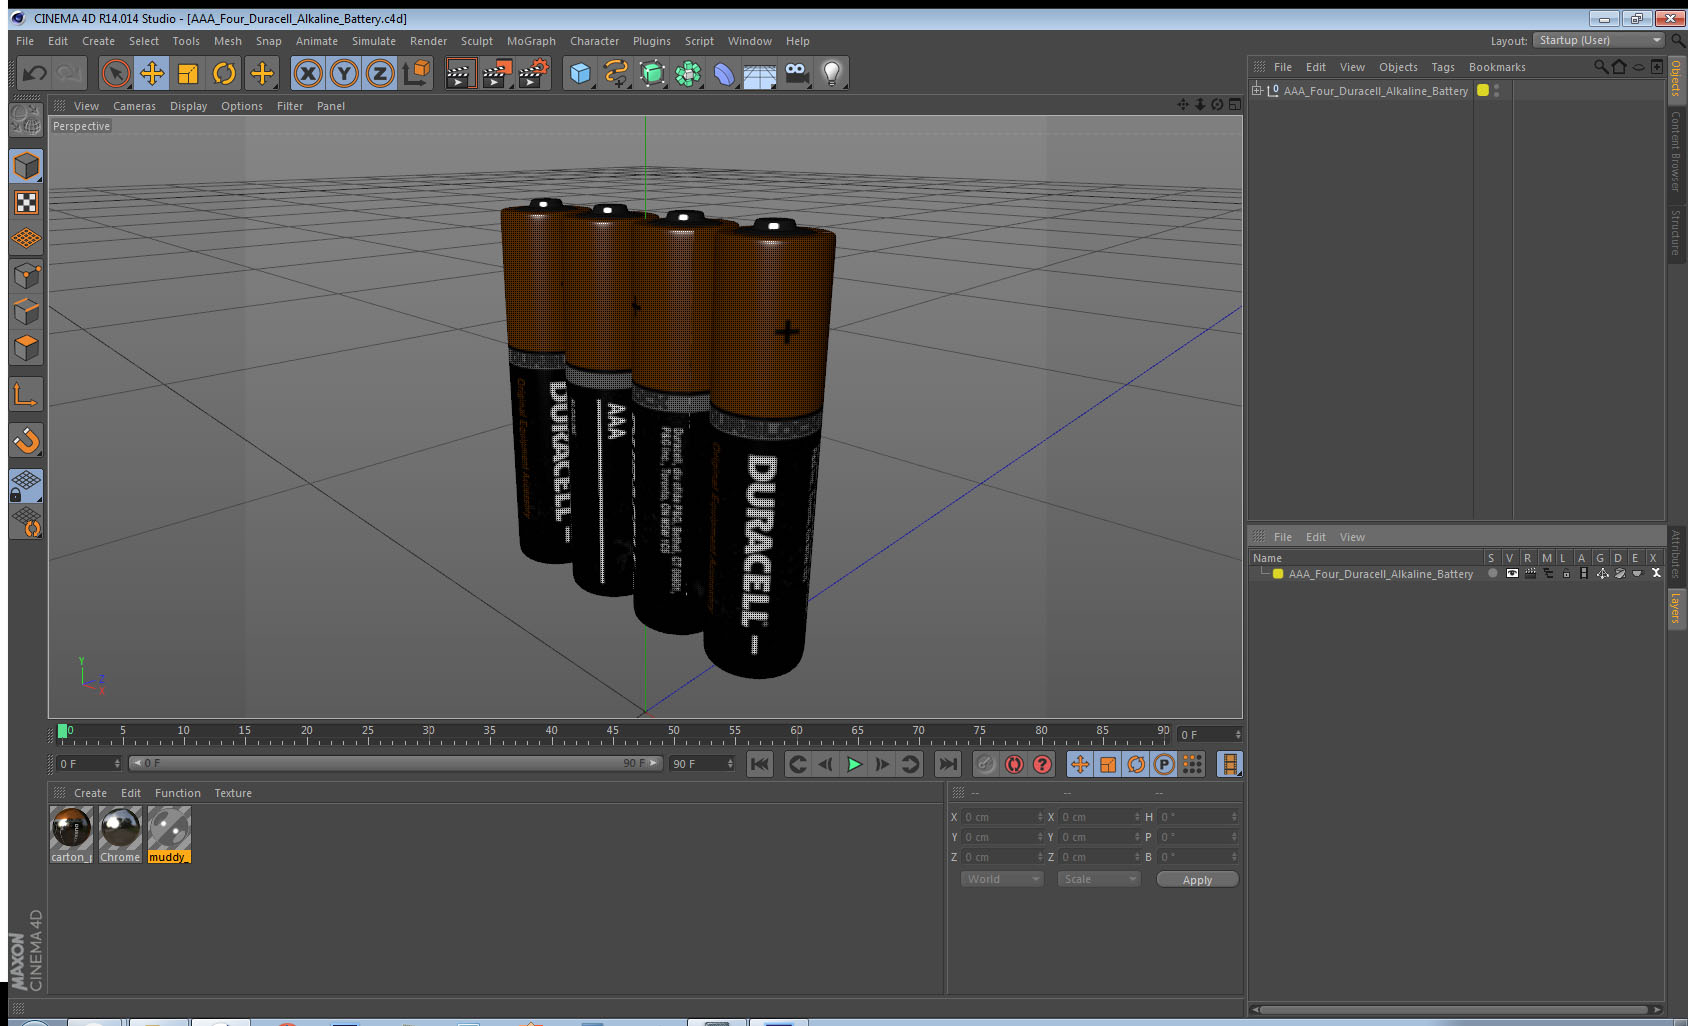Click Enable Axis tool in left palette

click(26, 395)
